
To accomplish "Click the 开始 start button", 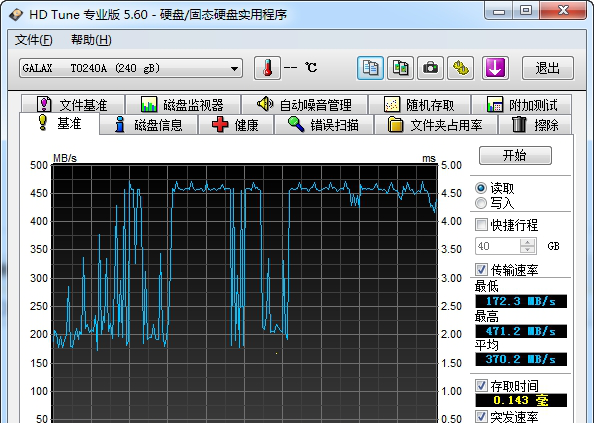I will pos(515,155).
